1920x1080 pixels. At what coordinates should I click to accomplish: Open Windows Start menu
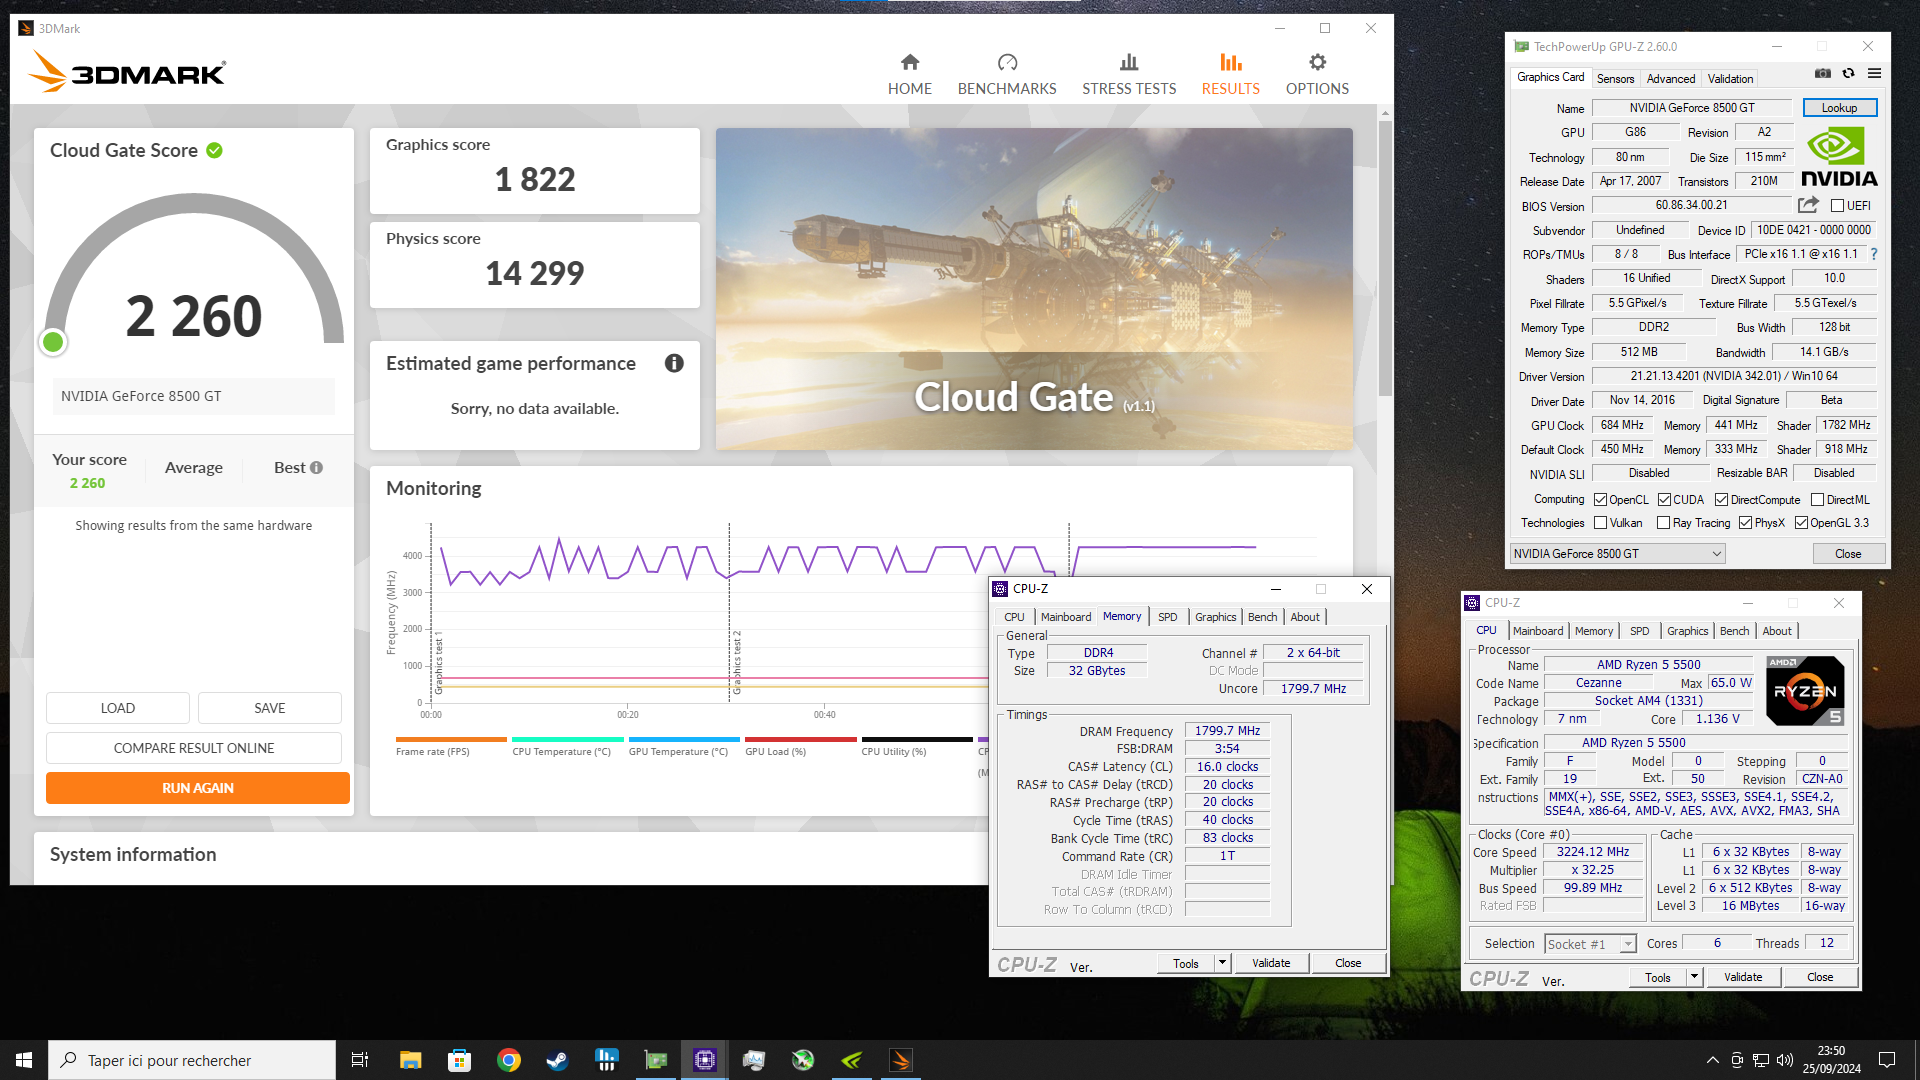(x=24, y=1060)
